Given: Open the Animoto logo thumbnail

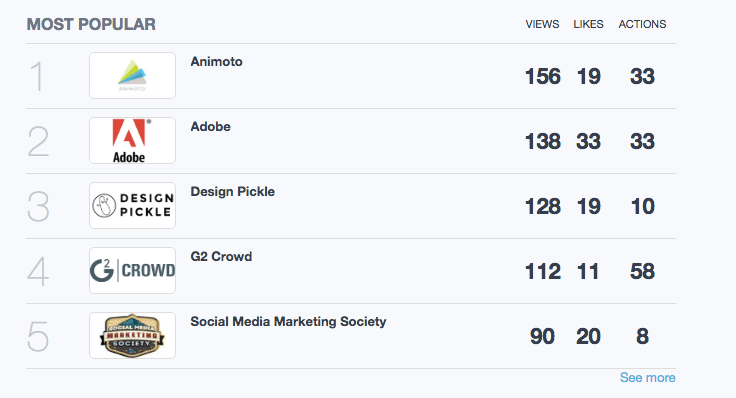Looking at the screenshot, I should tap(132, 76).
